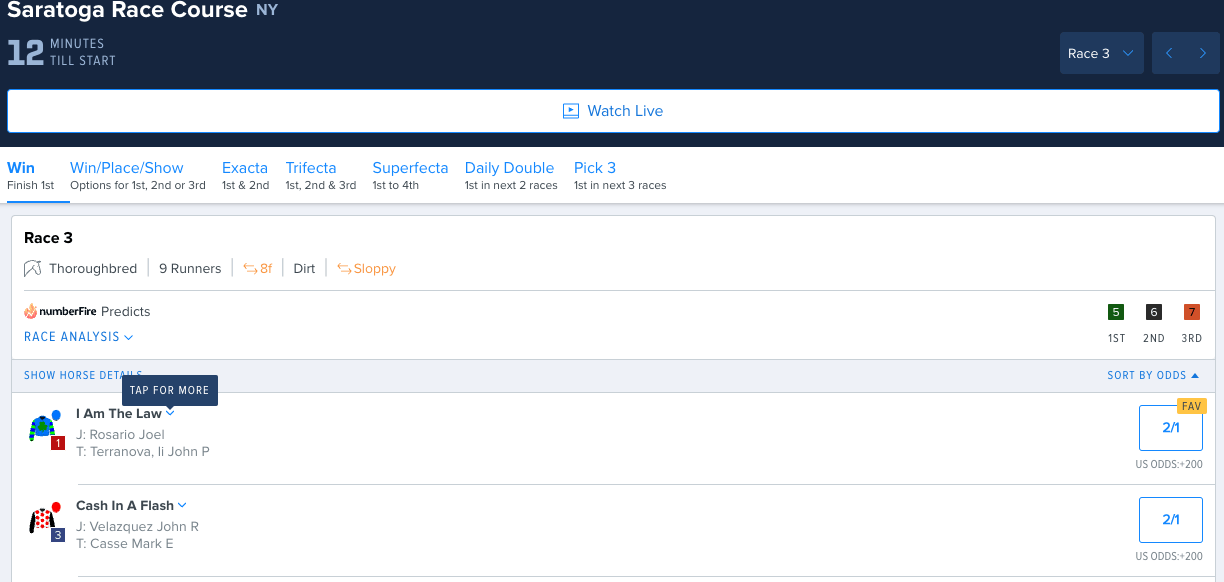Click the Sloppy track condition swap icon
This screenshot has height=582, width=1224.
coord(344,268)
